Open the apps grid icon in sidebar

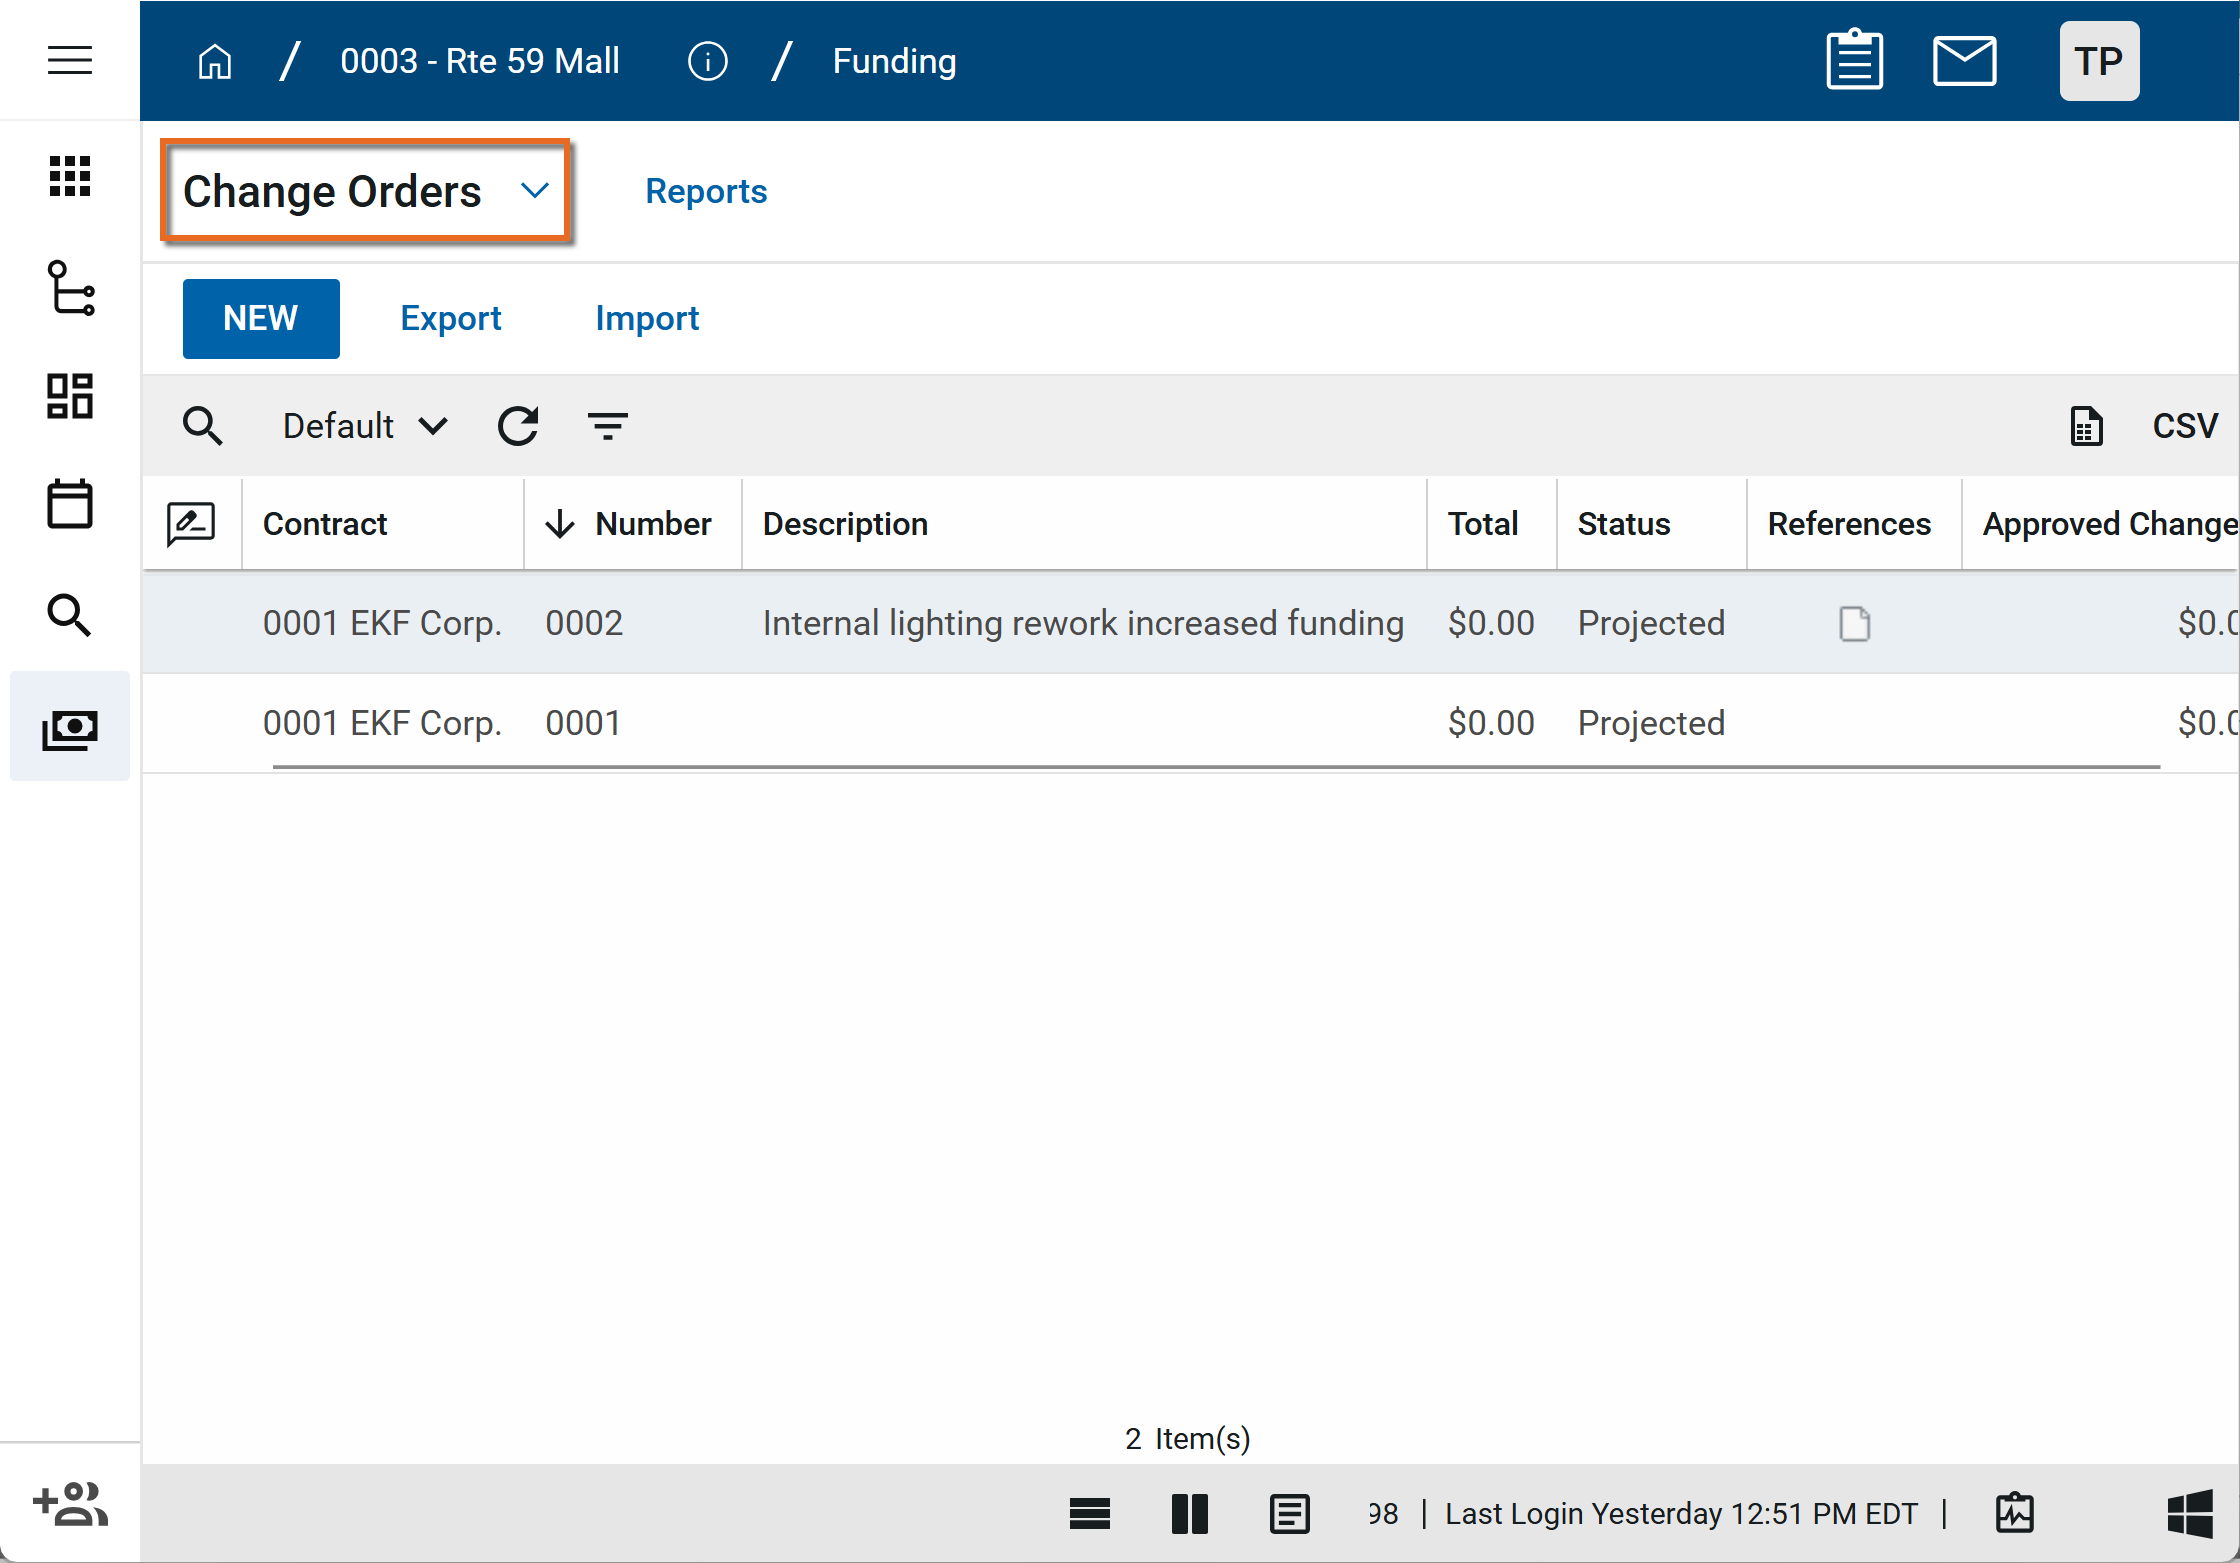pos(69,176)
